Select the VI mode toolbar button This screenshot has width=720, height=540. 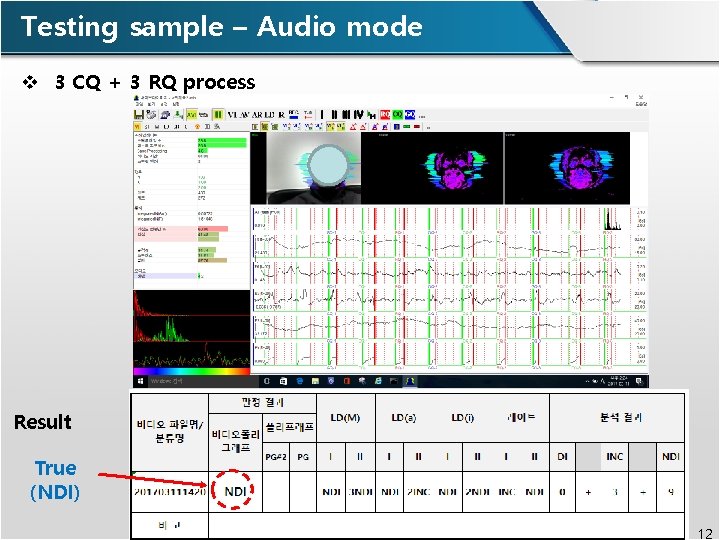232,115
